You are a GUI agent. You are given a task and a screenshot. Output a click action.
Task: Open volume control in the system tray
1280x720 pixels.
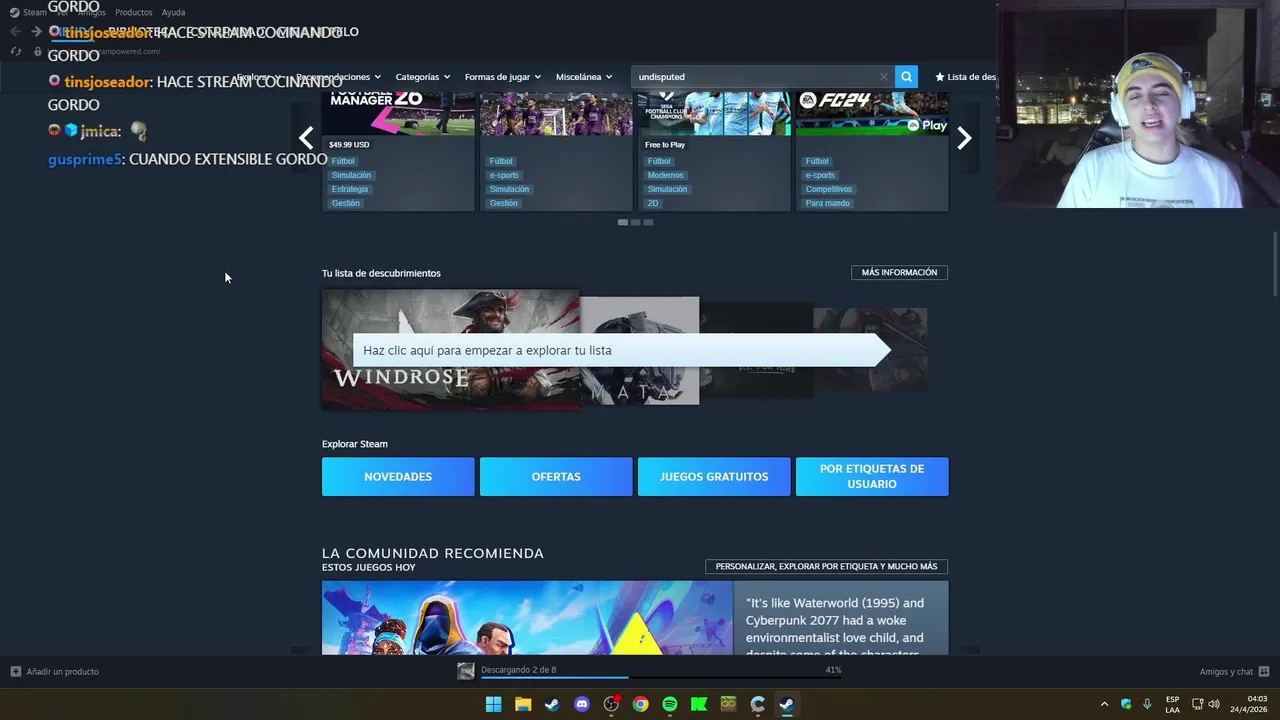[x=1214, y=704]
